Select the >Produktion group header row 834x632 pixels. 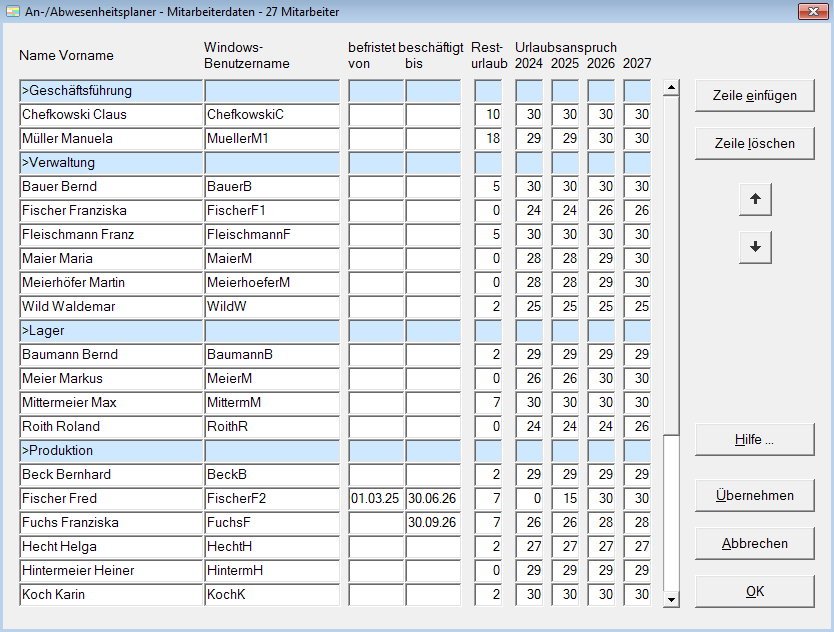pos(110,451)
